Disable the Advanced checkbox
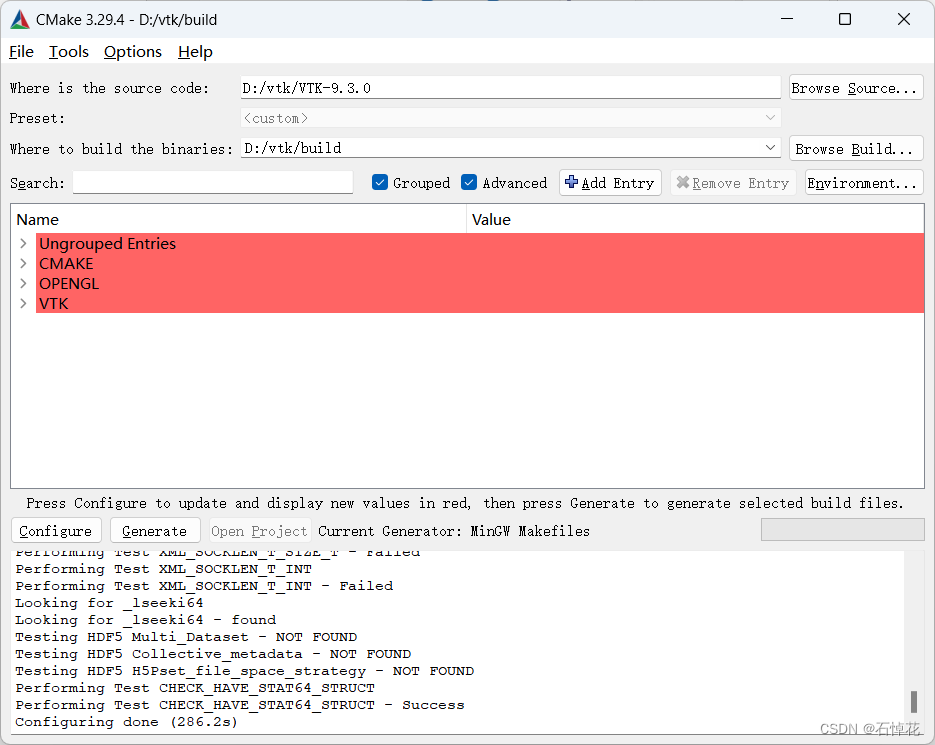This screenshot has height=745, width=935. click(469, 183)
